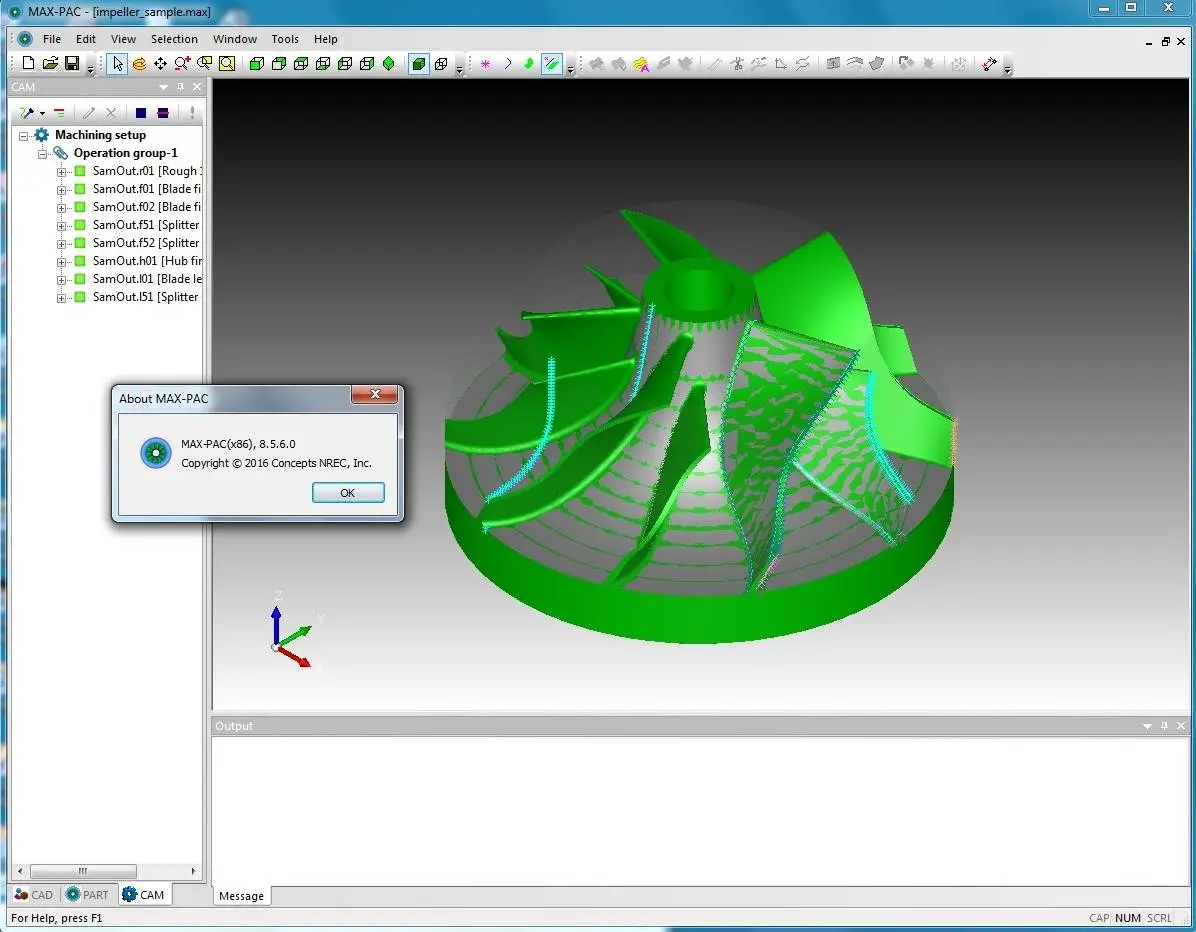Open the Window menu

[235, 39]
